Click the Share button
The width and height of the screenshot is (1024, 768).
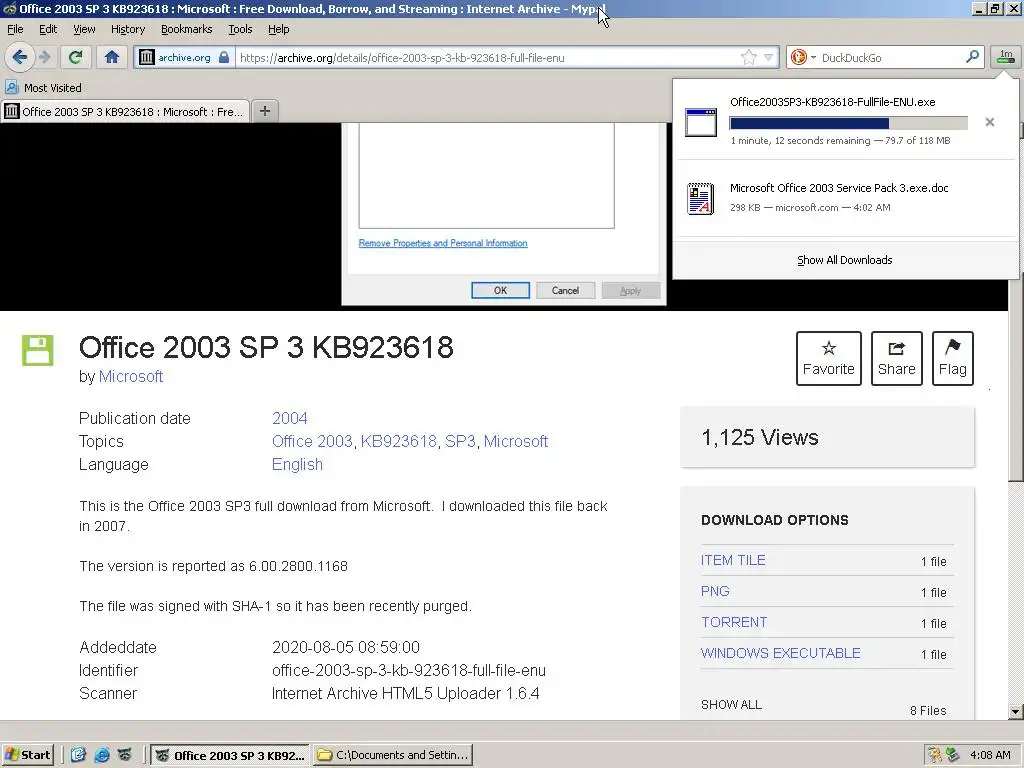[x=896, y=359]
